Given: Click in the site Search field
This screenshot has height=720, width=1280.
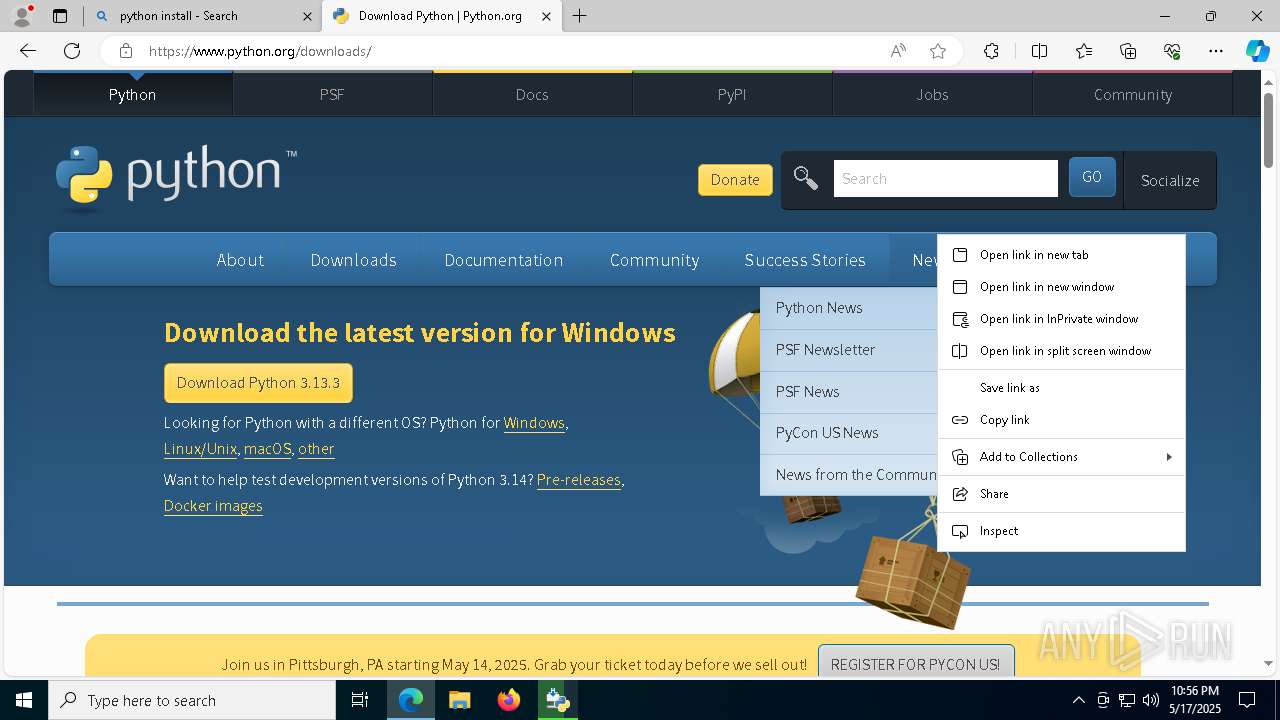Looking at the screenshot, I should pyautogui.click(x=945, y=179).
